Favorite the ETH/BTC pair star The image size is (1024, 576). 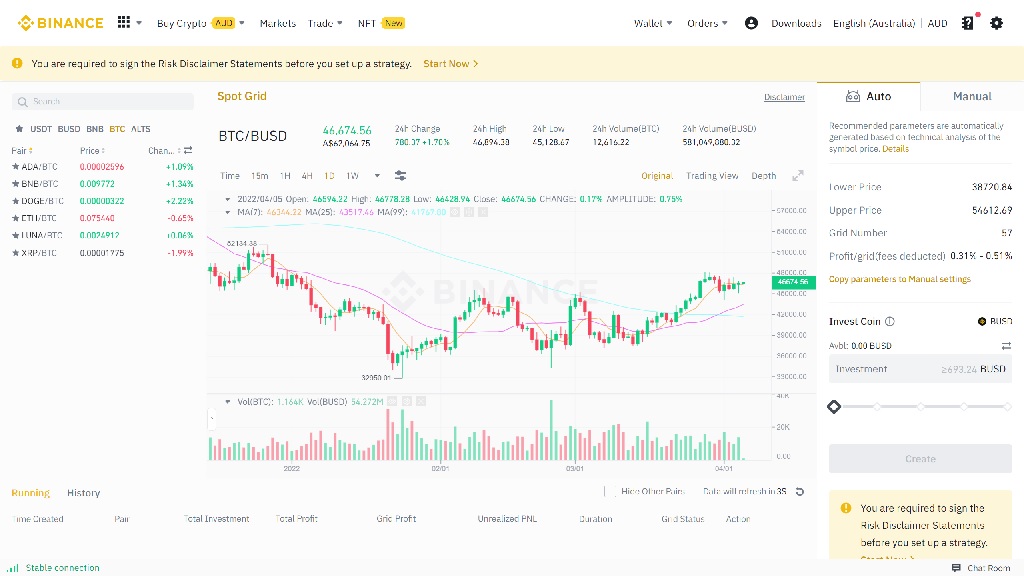(x=16, y=218)
